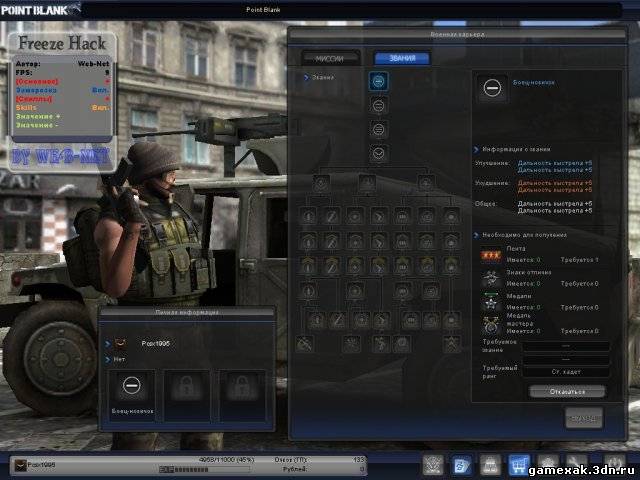Screen dimensions: 640x480
Task: Click the grey button below Отказаться at panel corner
Action: click(x=584, y=418)
